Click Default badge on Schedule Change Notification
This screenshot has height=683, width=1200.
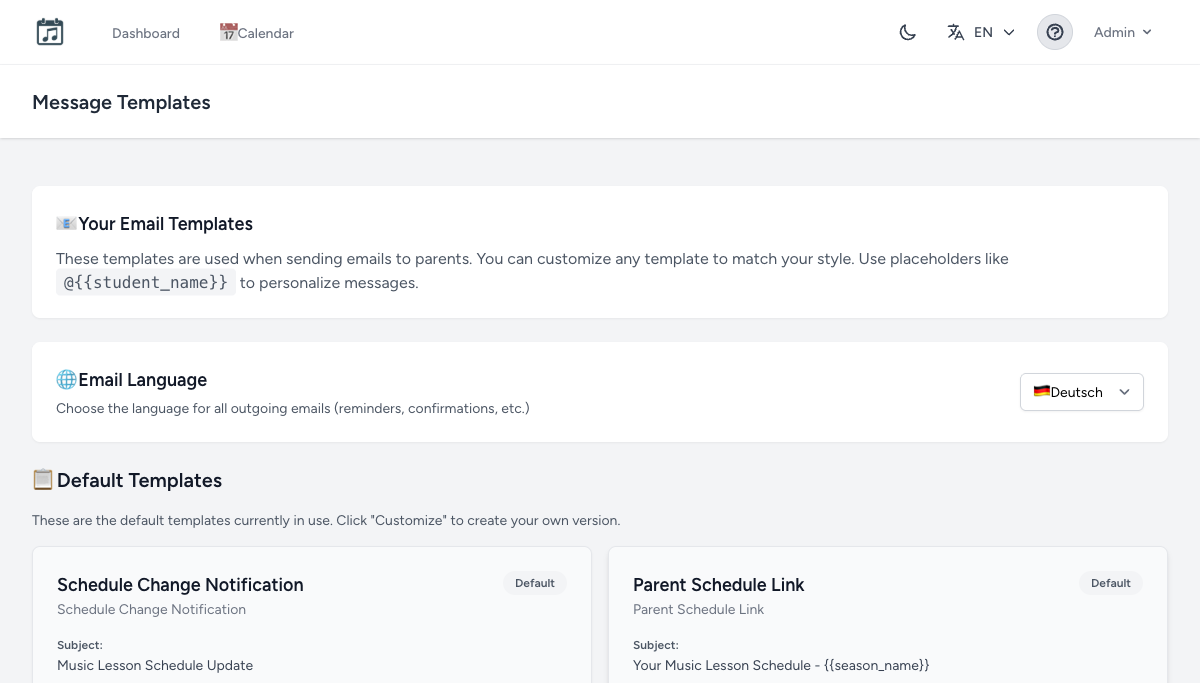535,583
